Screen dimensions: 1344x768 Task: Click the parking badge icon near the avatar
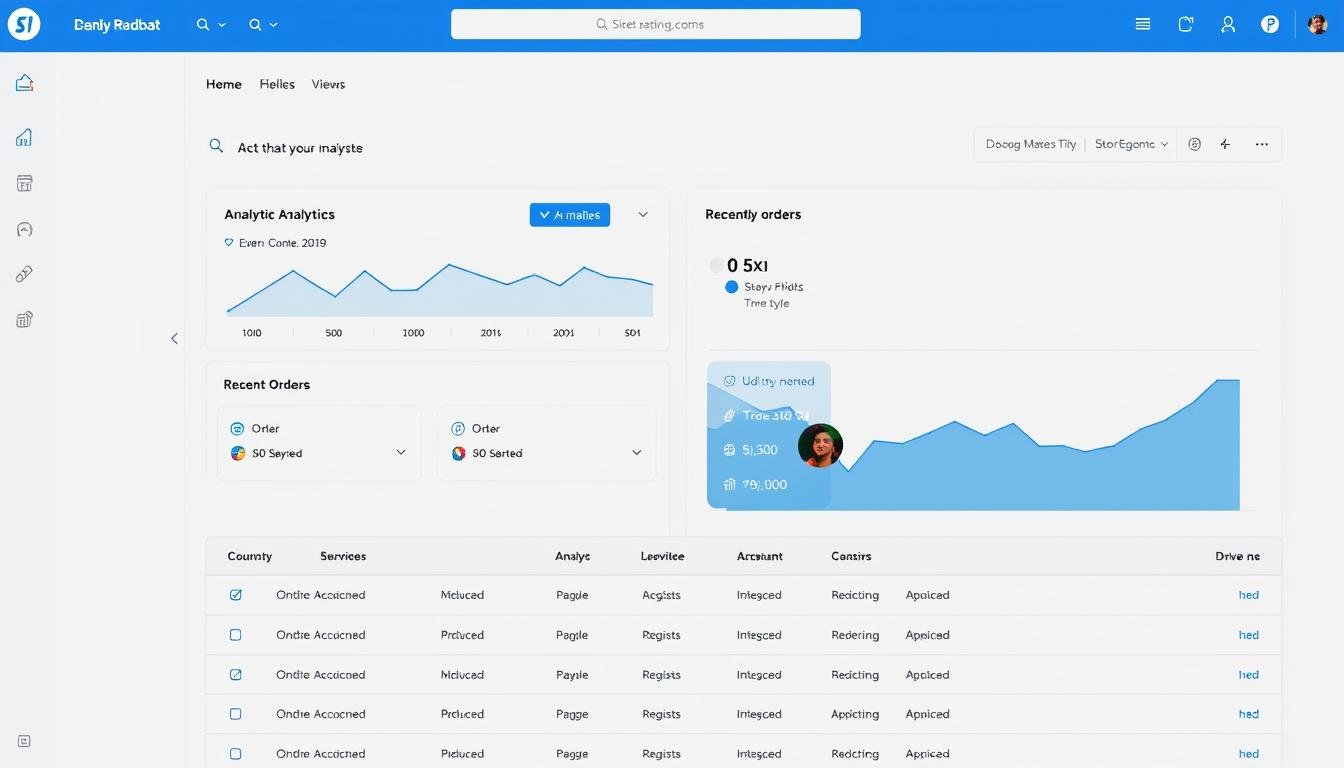click(x=1270, y=23)
